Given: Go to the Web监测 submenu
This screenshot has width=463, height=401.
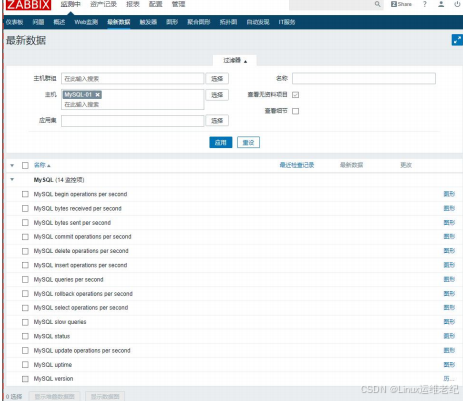Looking at the screenshot, I should click(x=86, y=22).
